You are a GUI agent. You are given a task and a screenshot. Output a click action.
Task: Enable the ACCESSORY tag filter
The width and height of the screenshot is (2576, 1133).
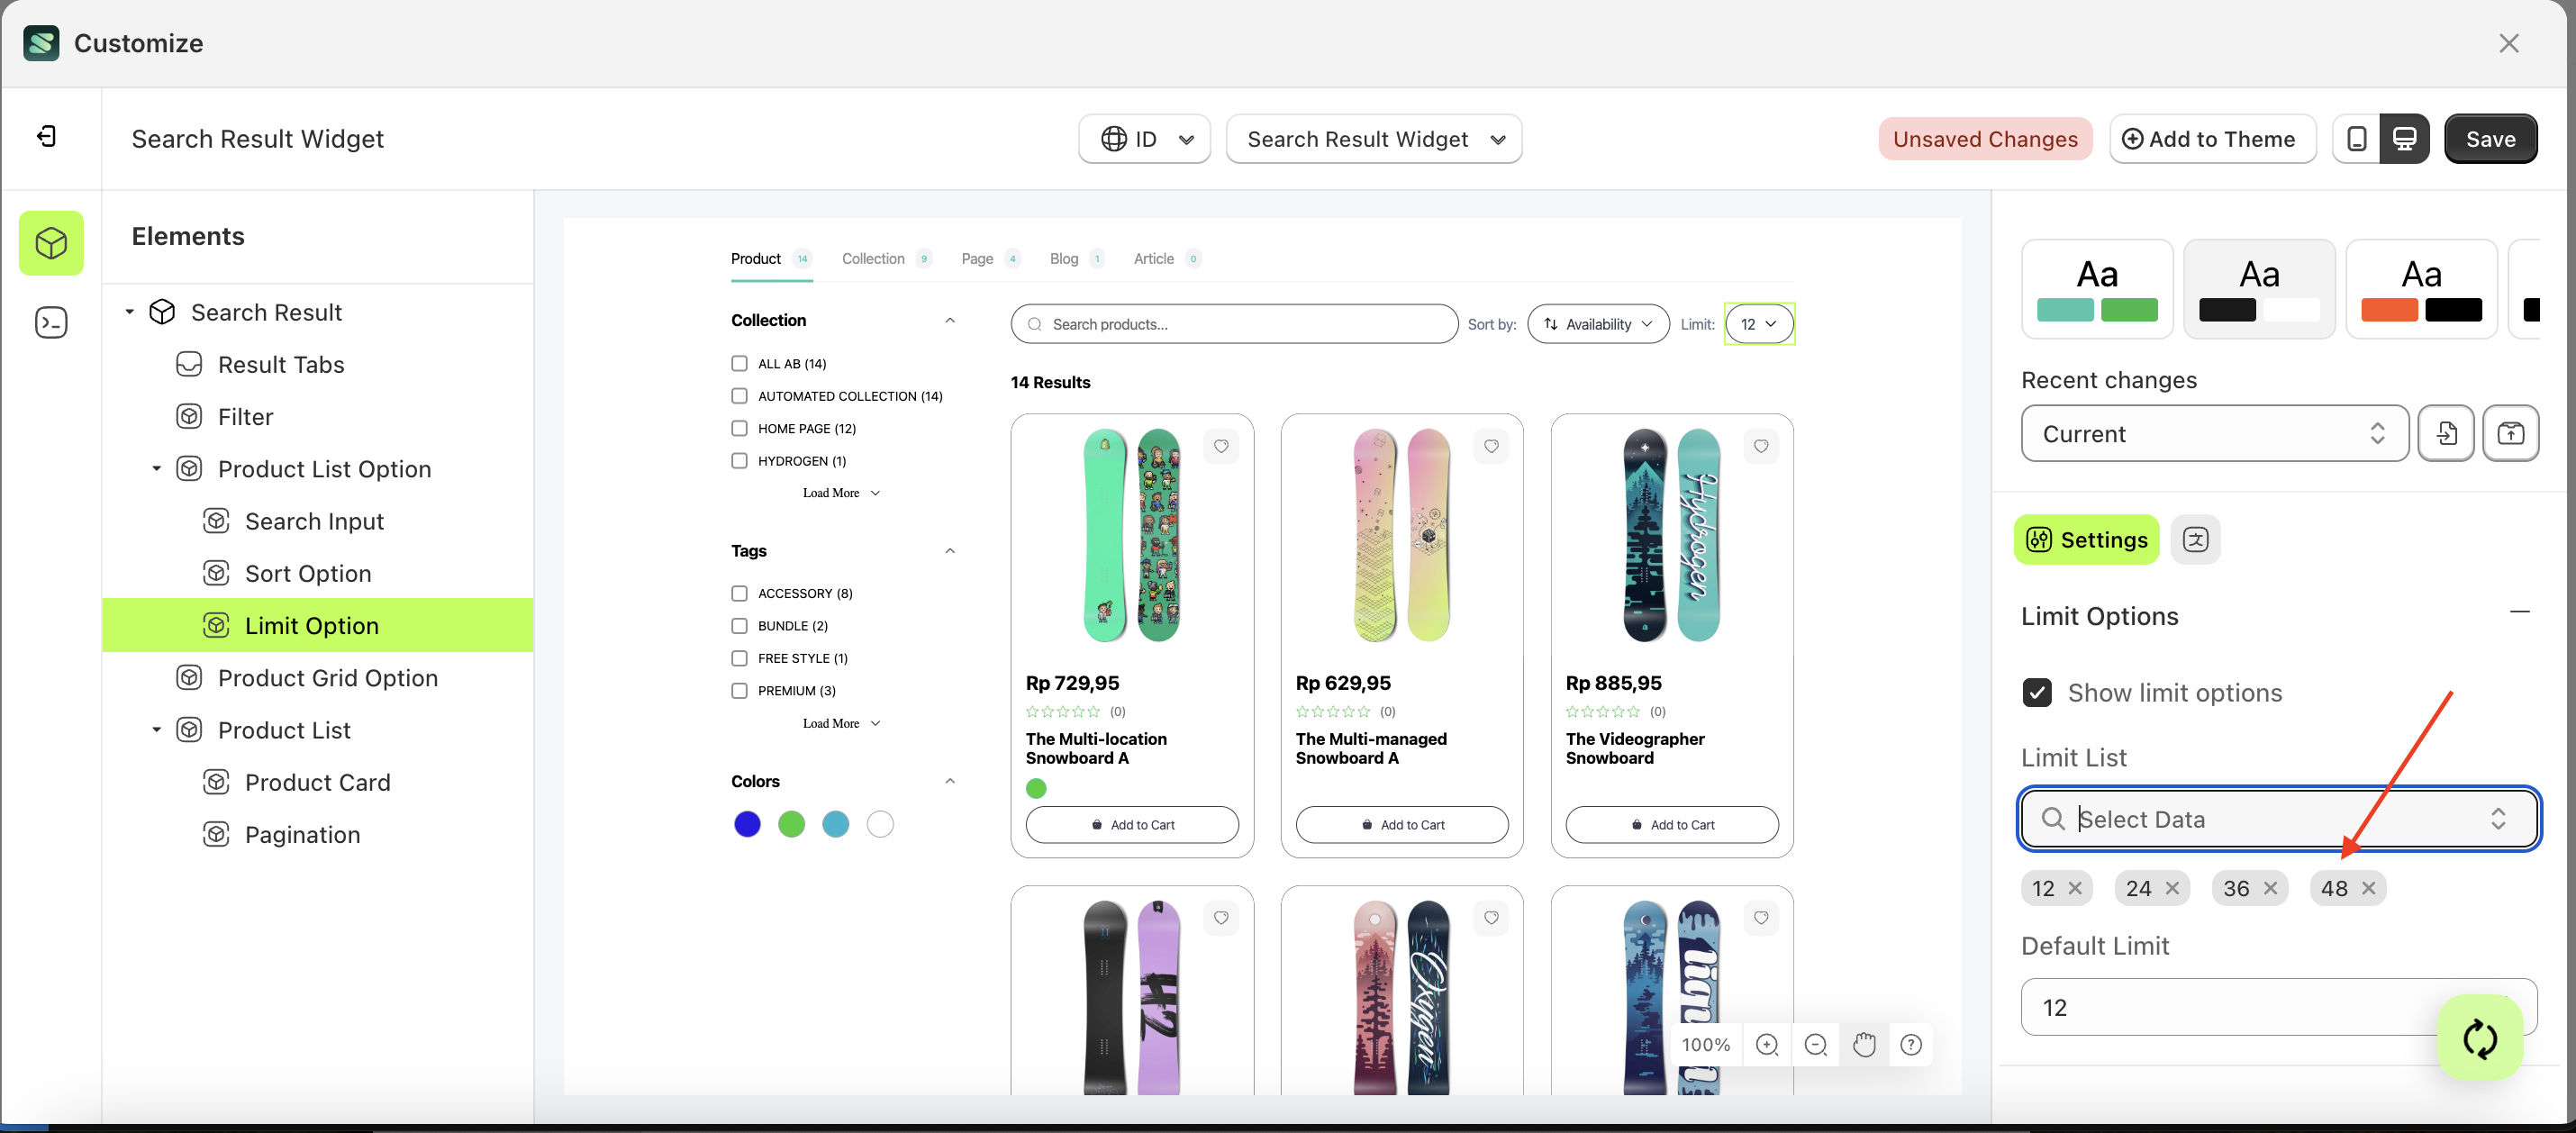point(739,593)
